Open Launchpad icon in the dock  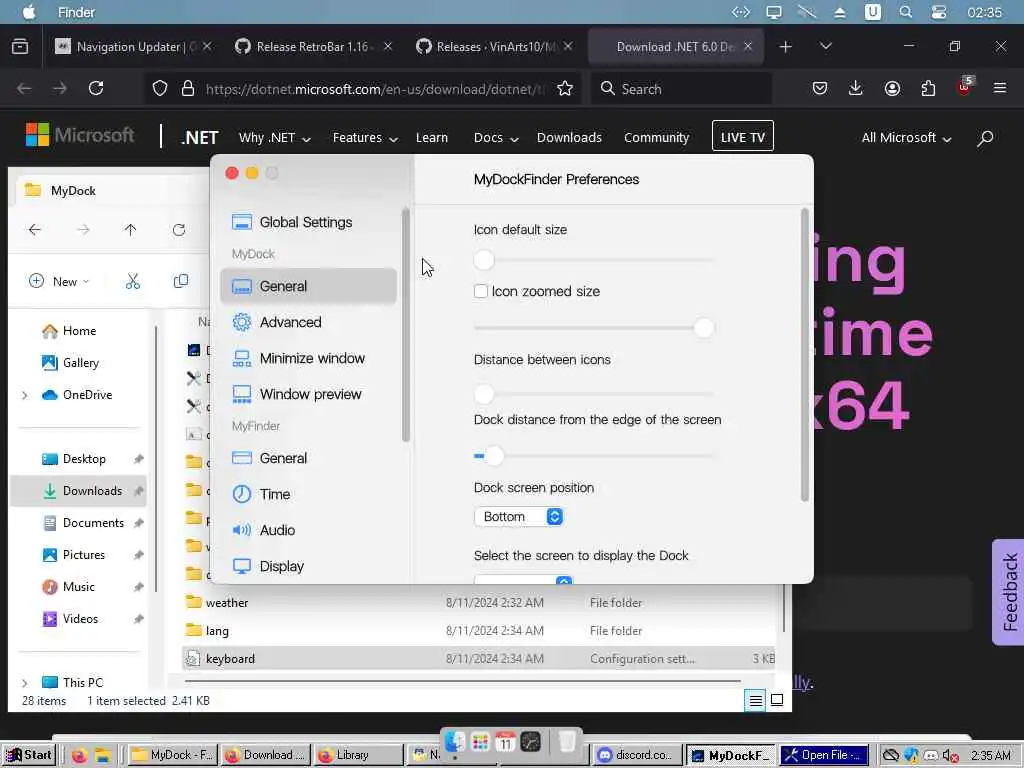coord(480,742)
